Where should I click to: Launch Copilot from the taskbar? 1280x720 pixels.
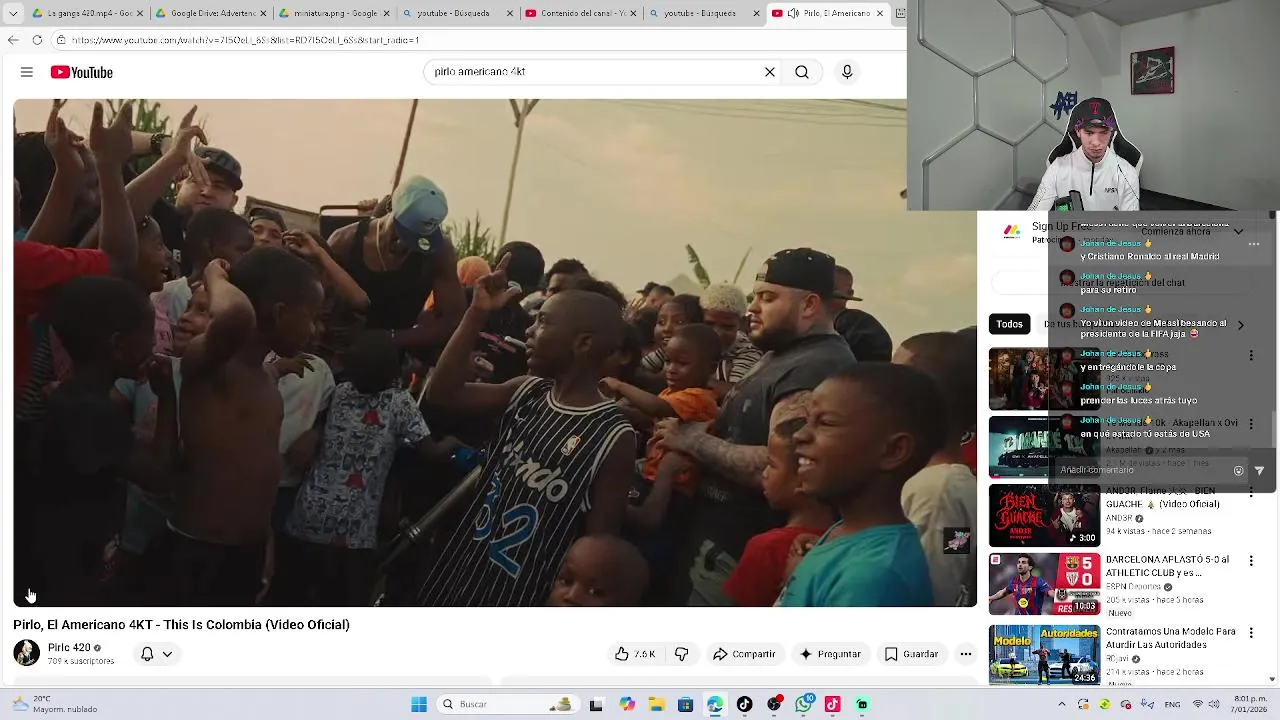point(627,704)
